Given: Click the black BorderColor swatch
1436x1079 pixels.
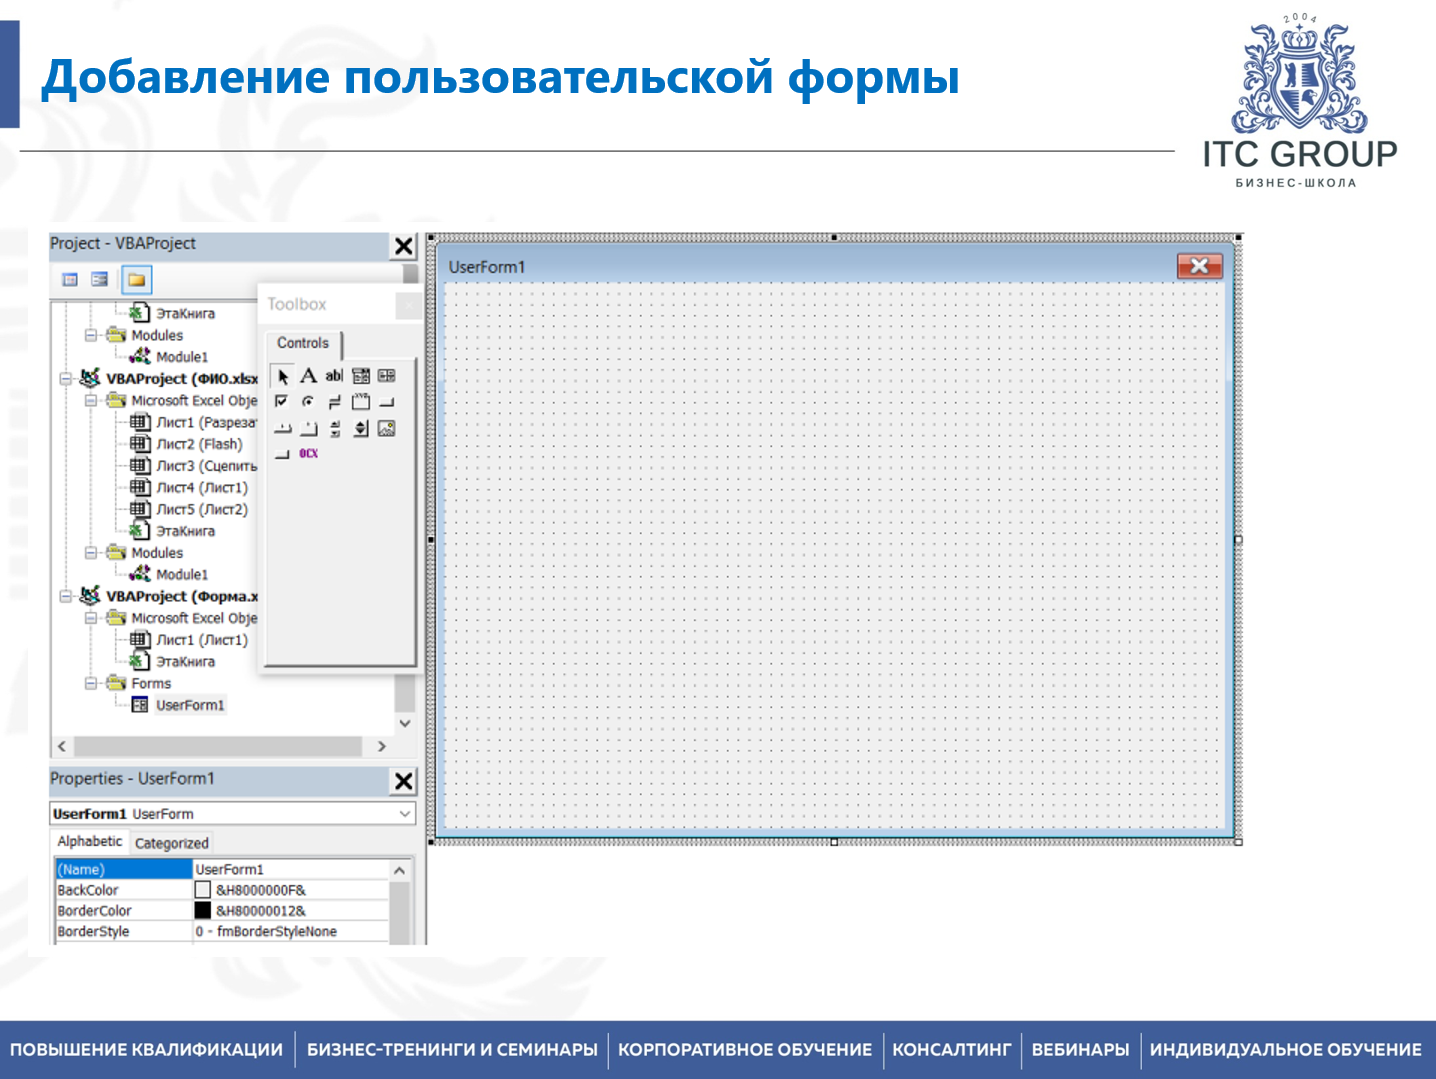Looking at the screenshot, I should (x=202, y=911).
